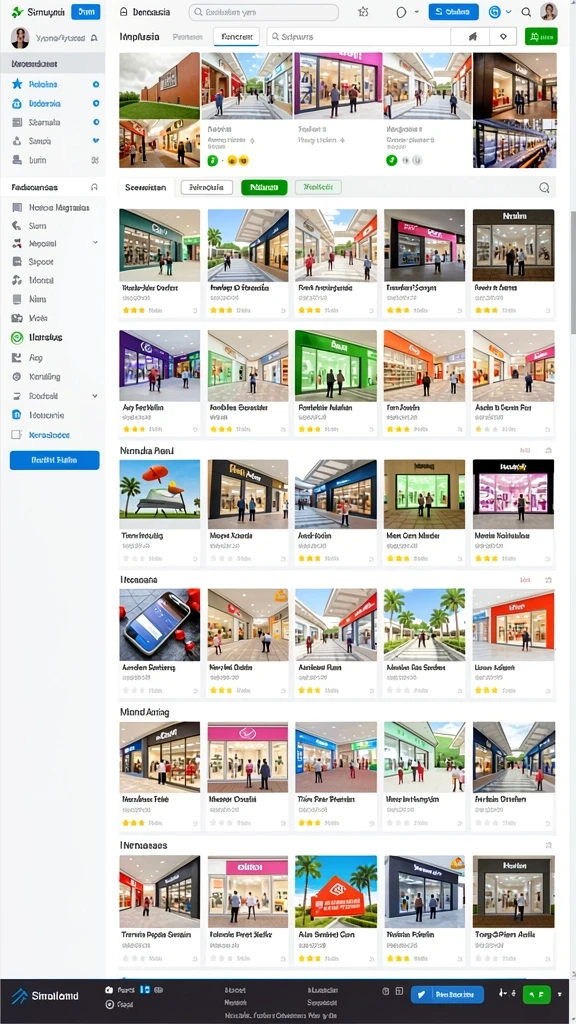Click inside the rounded search field in the top bar
Viewport: 576px width, 1024px height.
click(264, 12)
